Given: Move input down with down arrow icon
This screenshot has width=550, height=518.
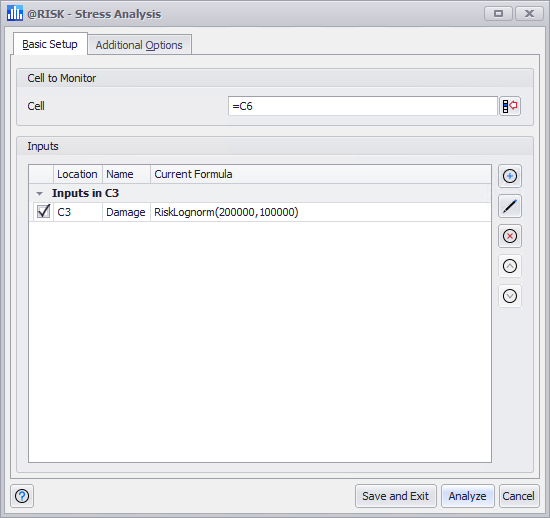Looking at the screenshot, I should (510, 296).
